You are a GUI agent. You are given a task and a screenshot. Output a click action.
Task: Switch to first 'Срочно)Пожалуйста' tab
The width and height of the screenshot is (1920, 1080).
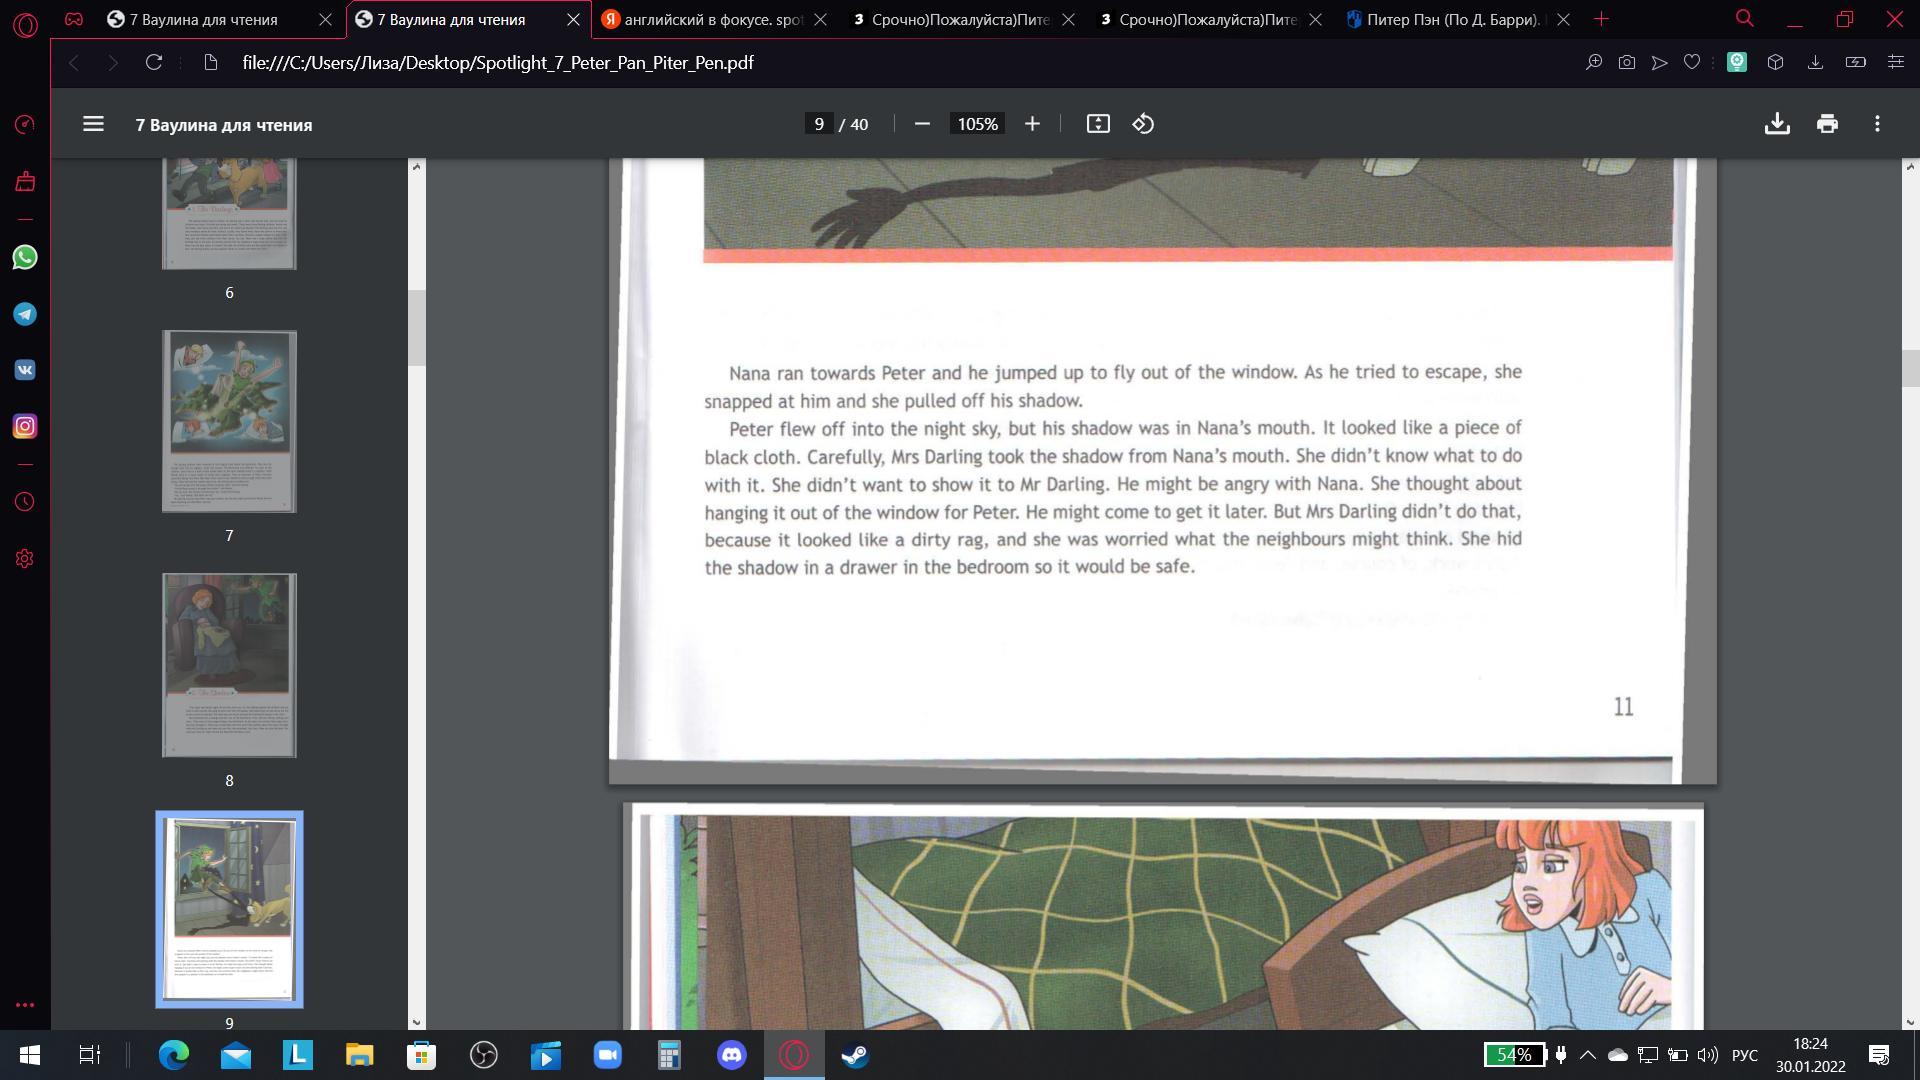[x=960, y=19]
